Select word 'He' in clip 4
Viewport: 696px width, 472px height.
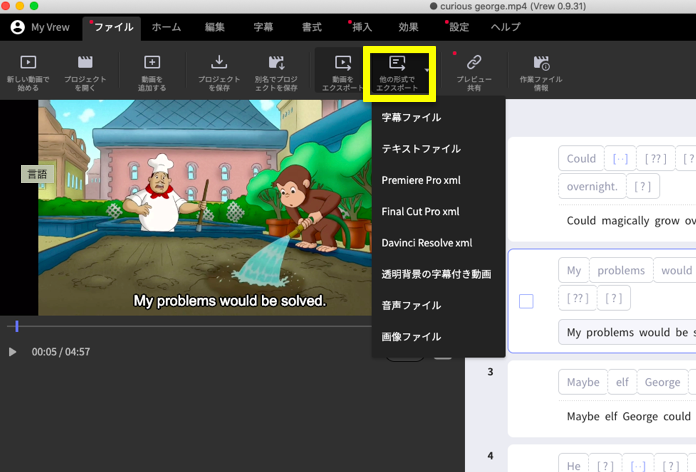pyautogui.click(x=573, y=465)
